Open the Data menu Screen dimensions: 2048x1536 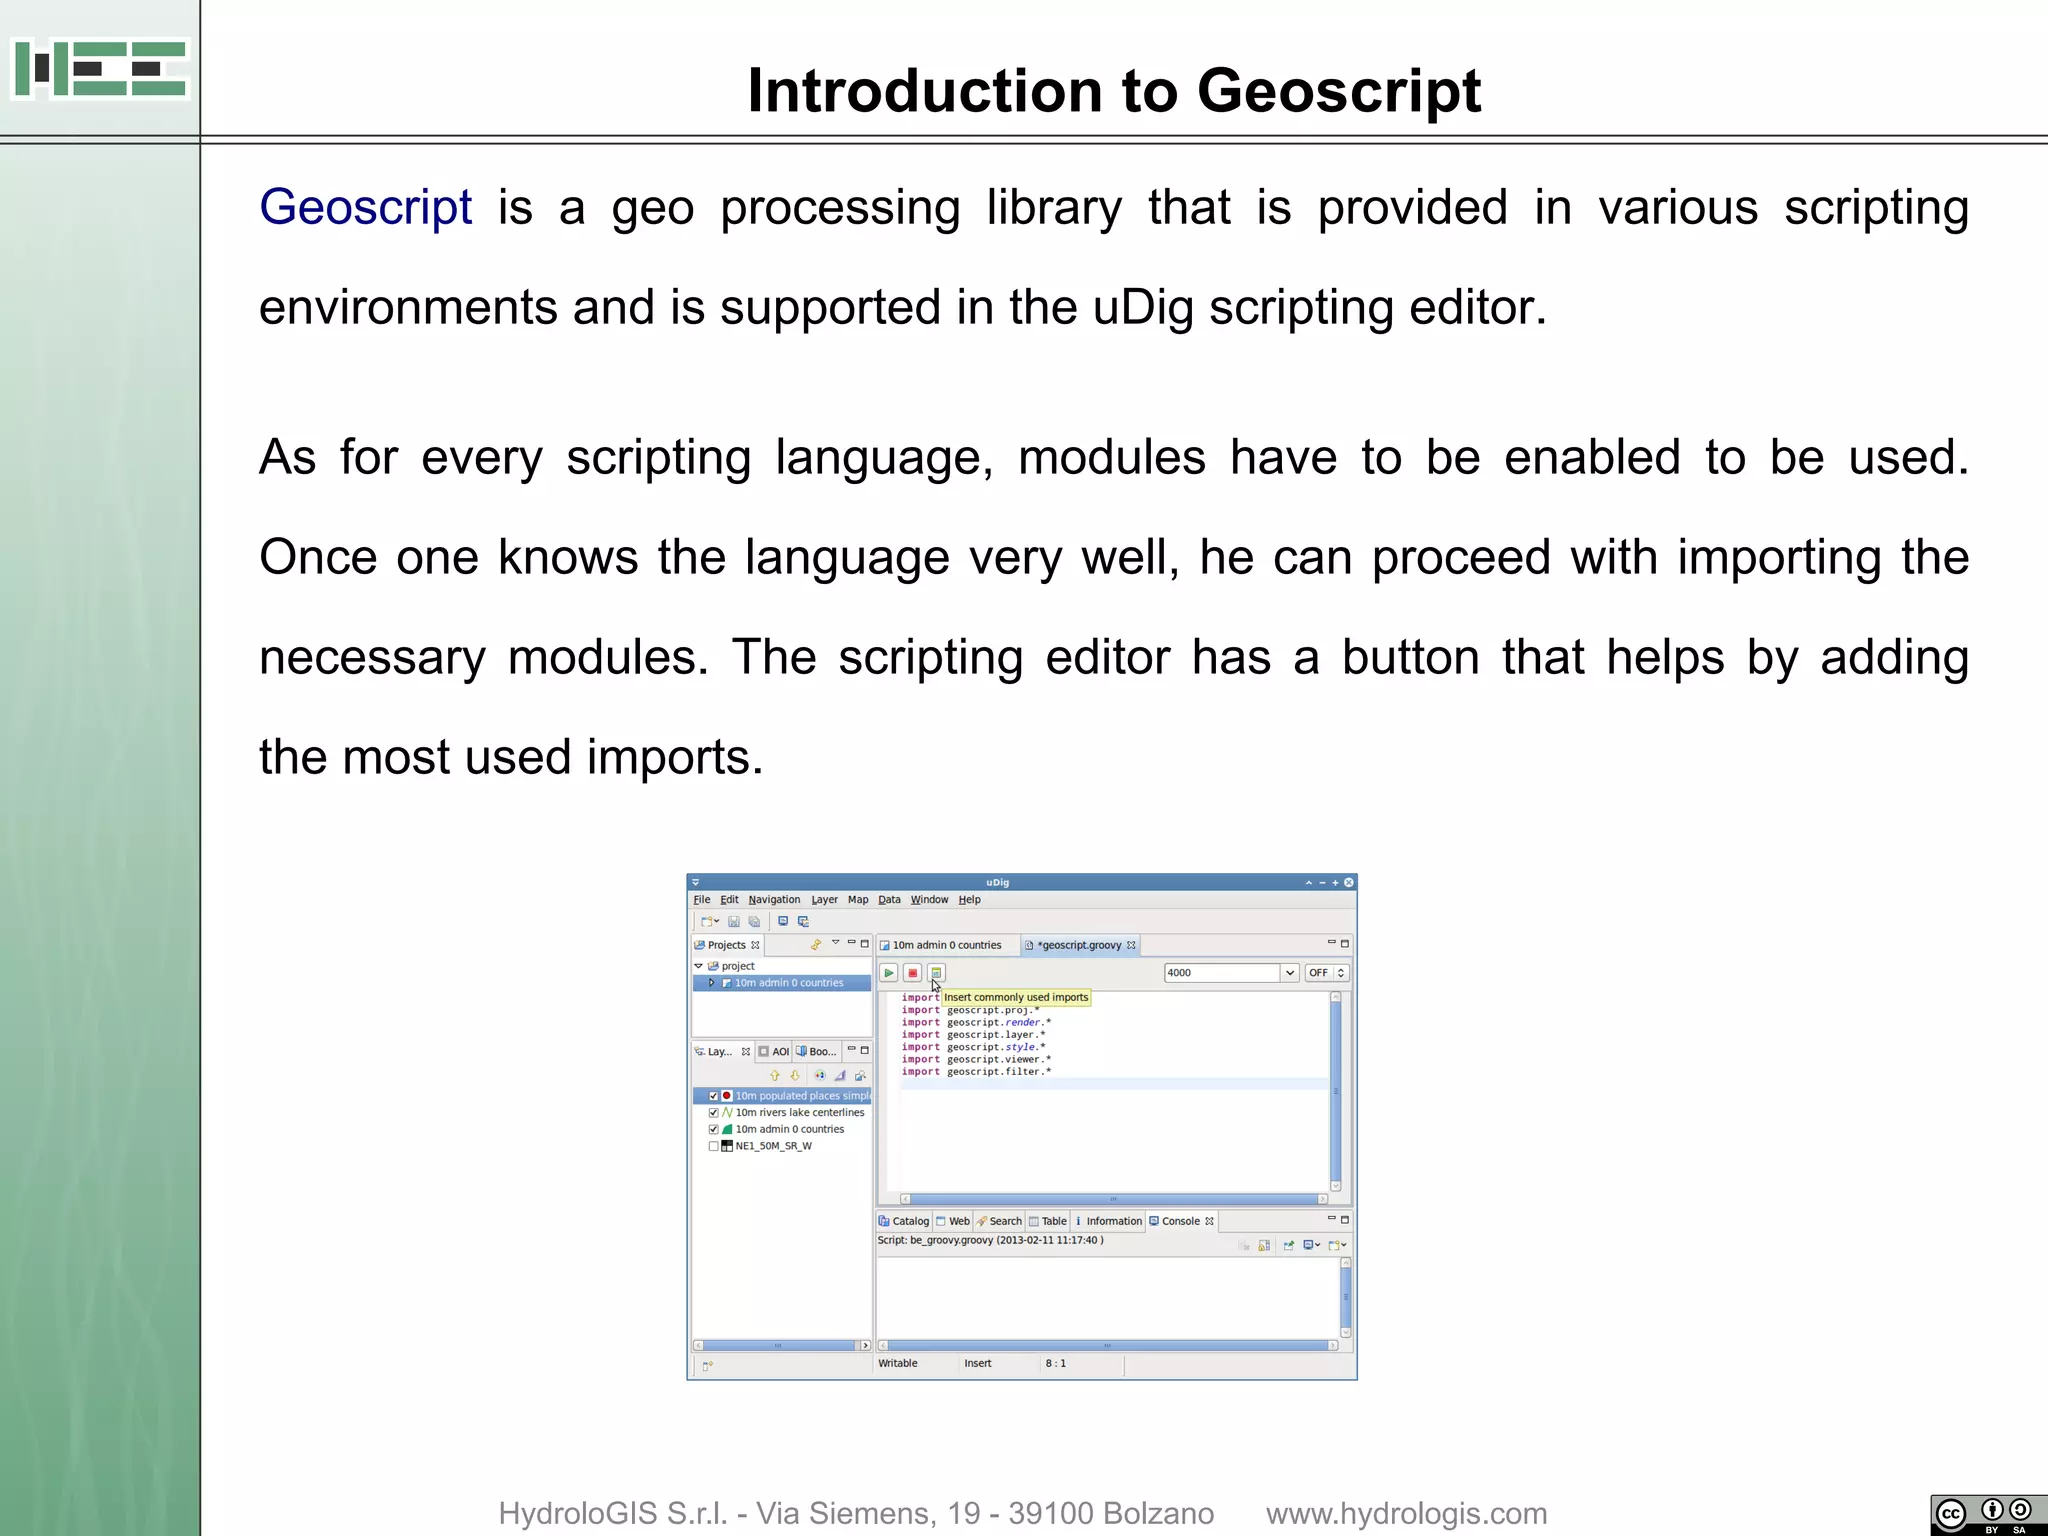889,900
